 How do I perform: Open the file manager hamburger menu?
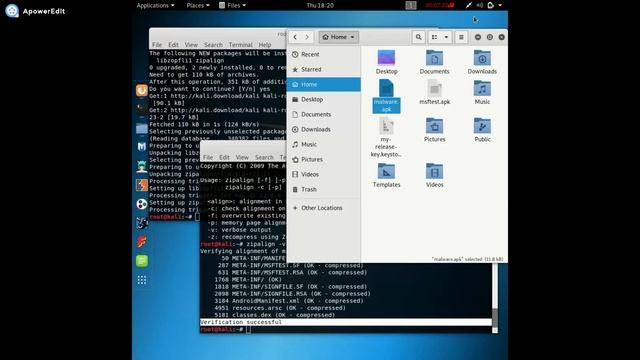(461, 37)
